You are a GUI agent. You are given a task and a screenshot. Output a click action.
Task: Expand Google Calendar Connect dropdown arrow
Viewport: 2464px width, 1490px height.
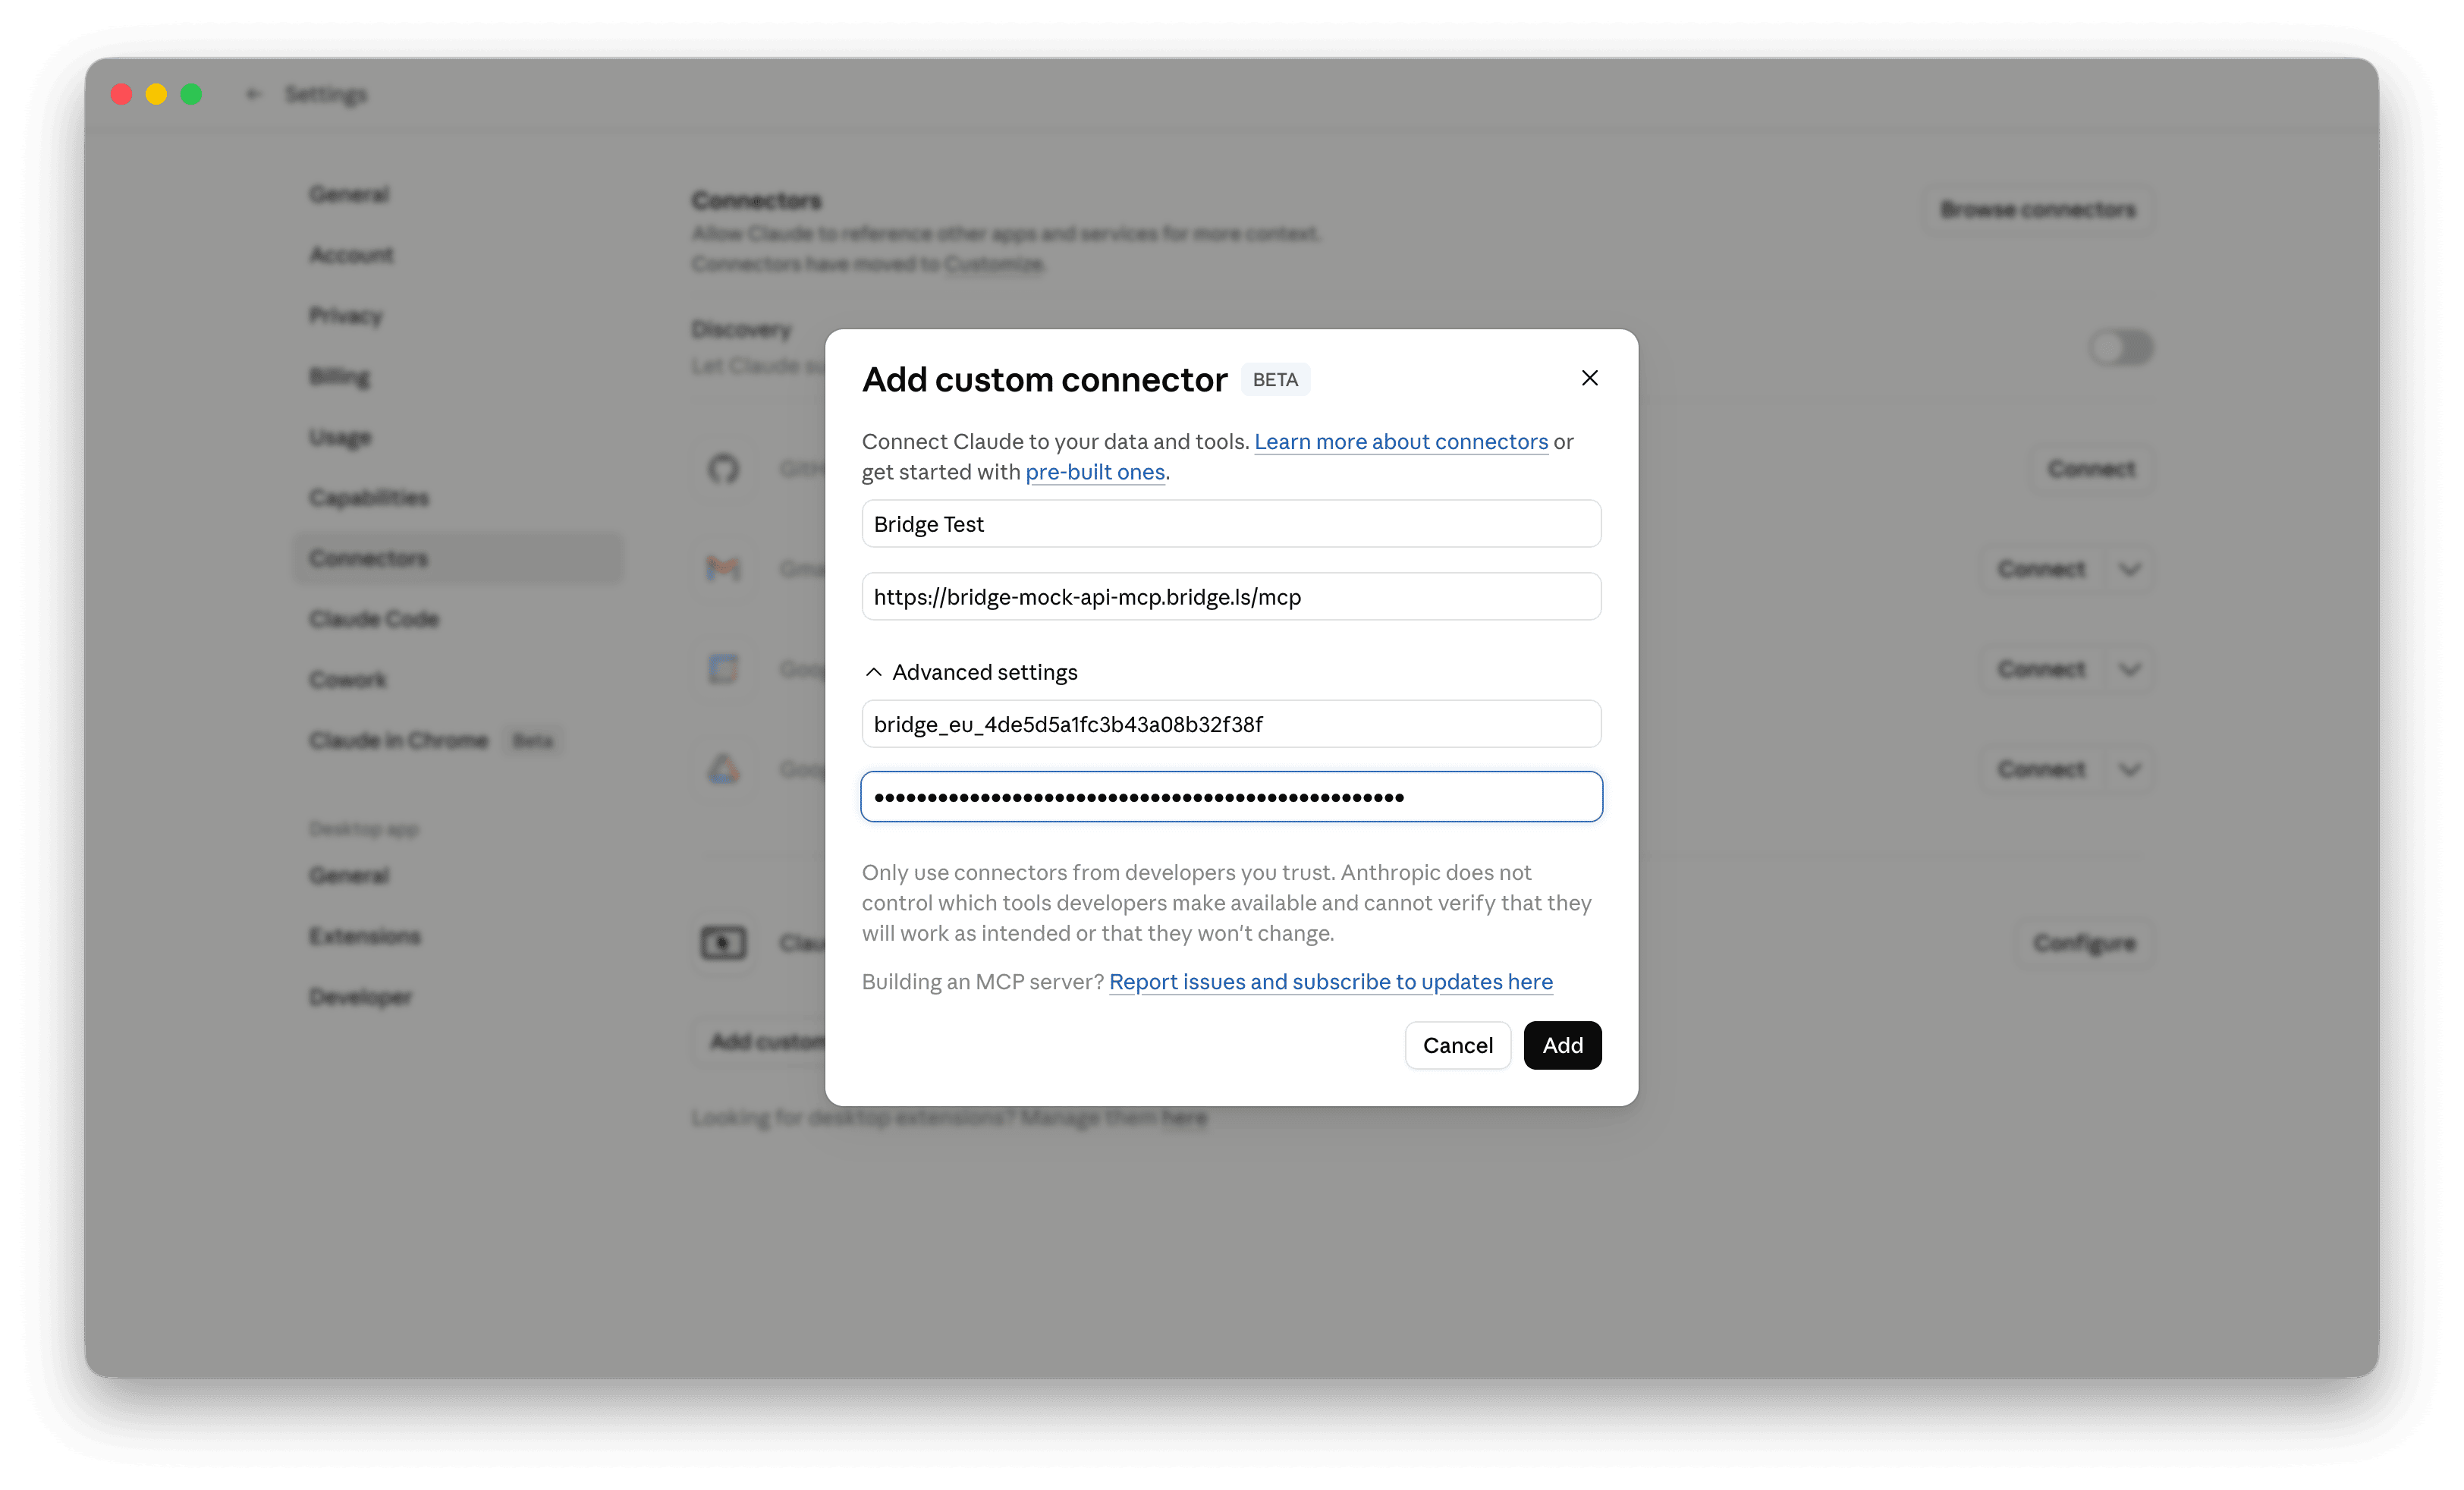(2129, 669)
